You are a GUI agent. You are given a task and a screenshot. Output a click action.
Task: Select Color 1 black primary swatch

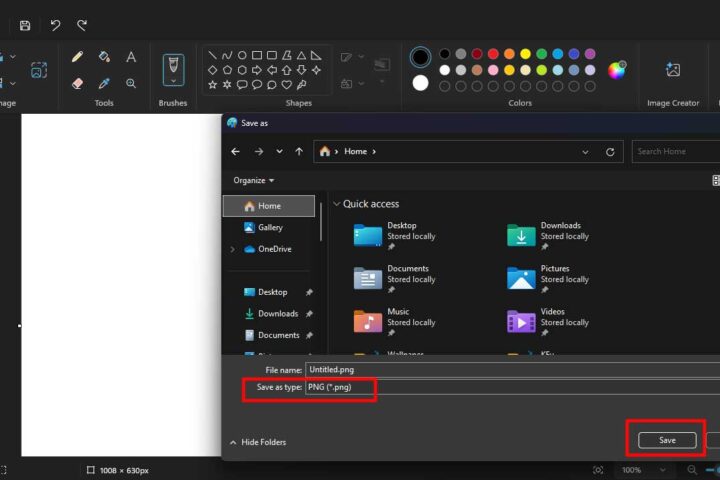coord(420,57)
